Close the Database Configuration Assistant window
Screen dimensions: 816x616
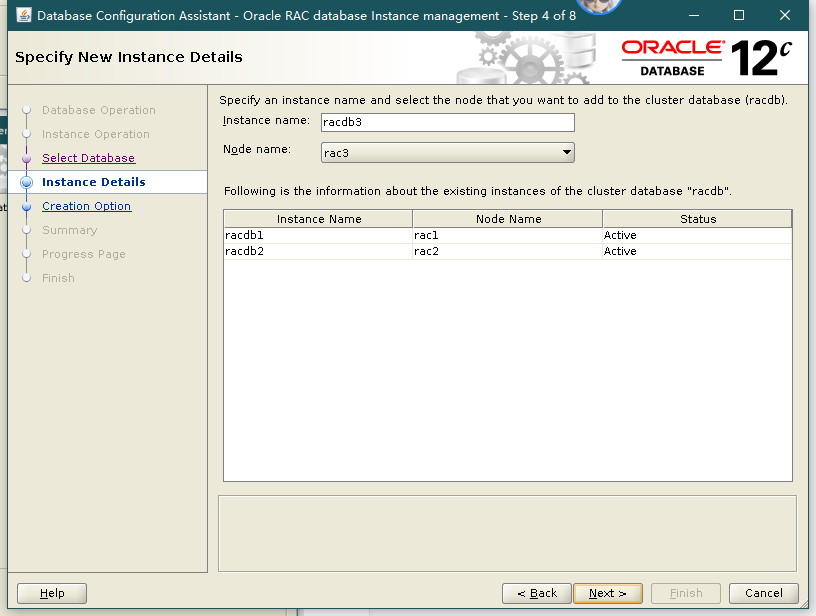pos(785,15)
